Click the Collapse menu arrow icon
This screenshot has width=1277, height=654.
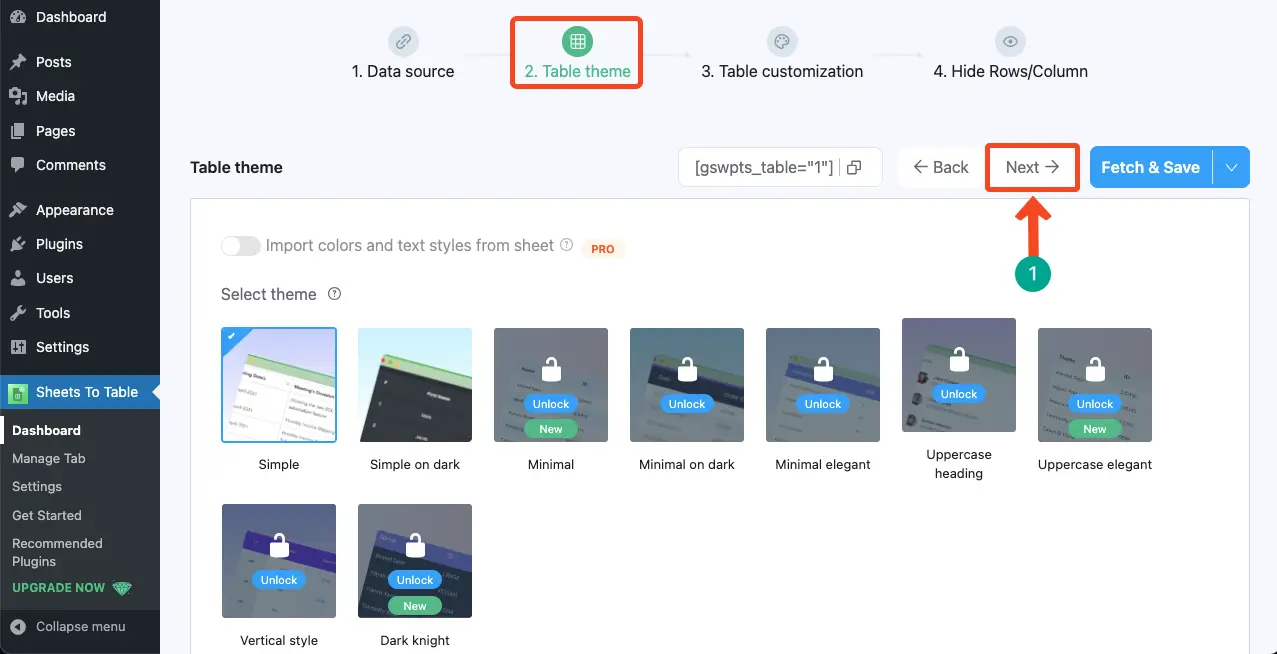tap(18, 626)
